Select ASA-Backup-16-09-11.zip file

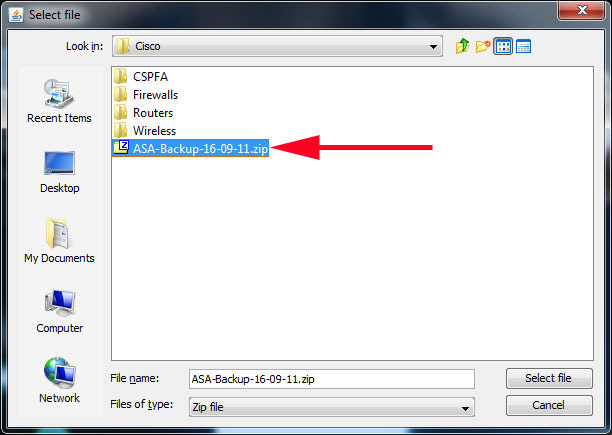point(190,149)
